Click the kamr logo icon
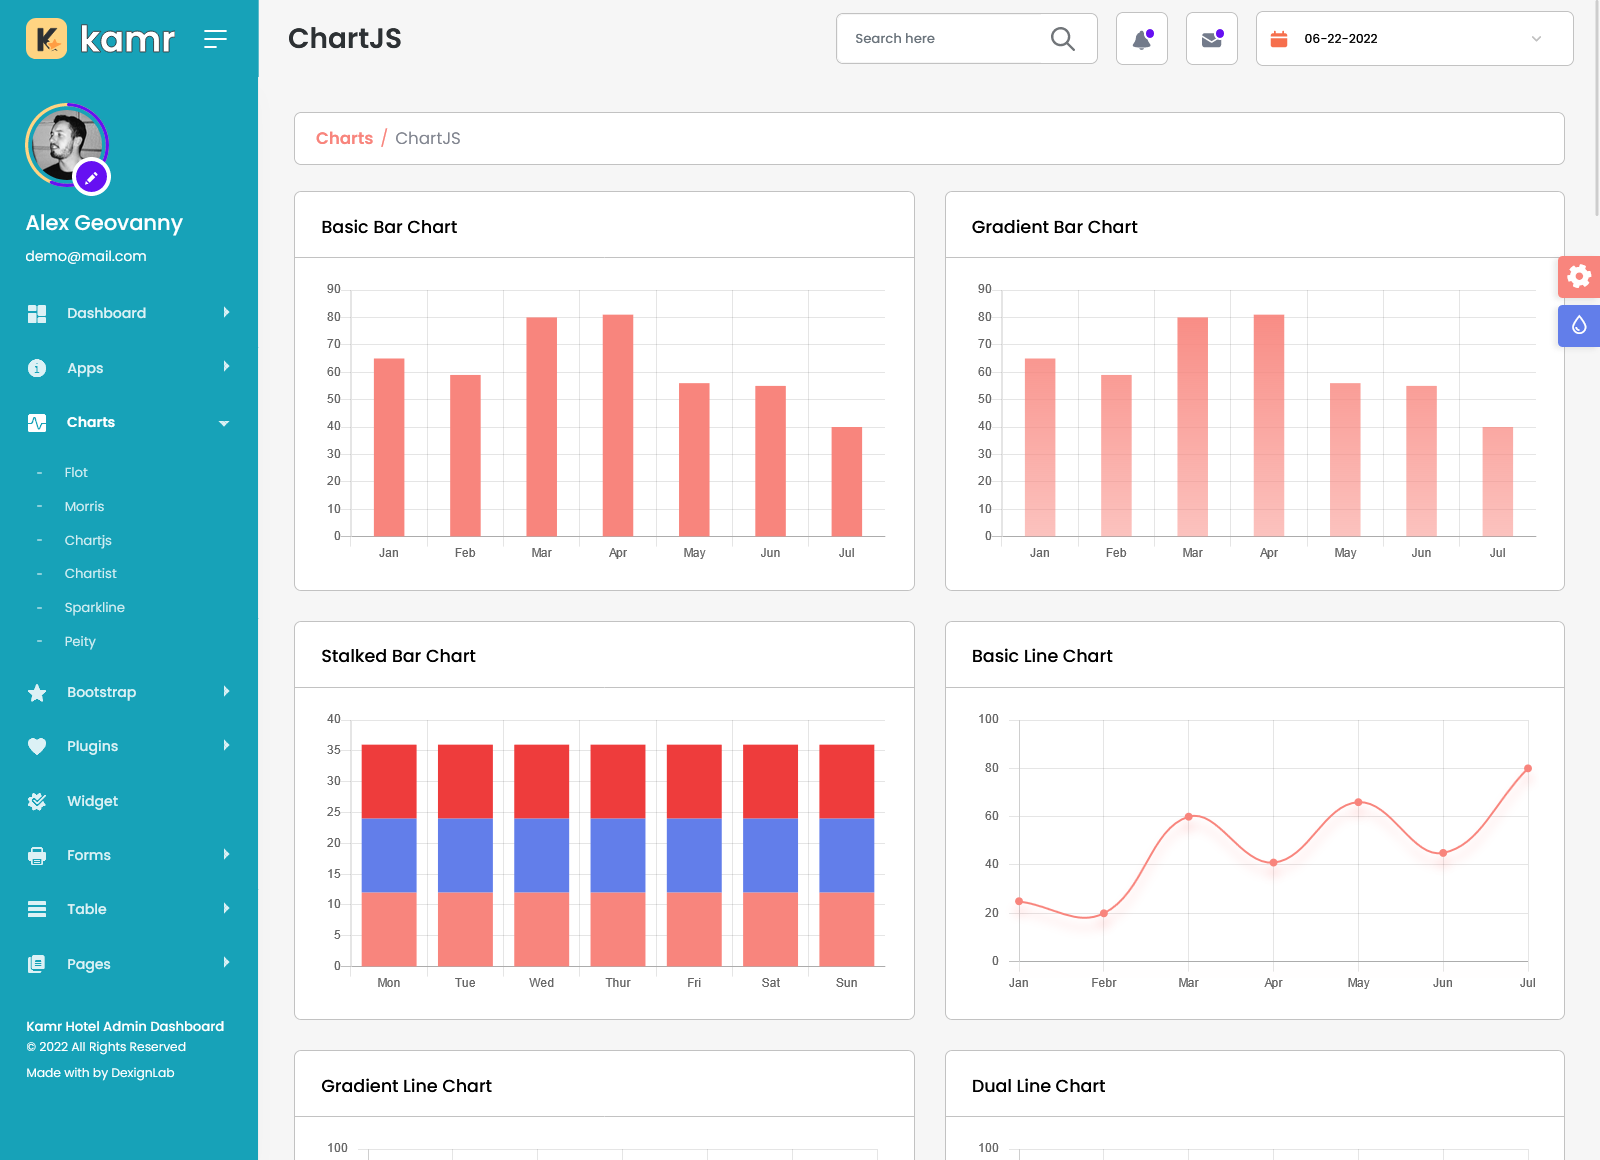 [x=46, y=39]
